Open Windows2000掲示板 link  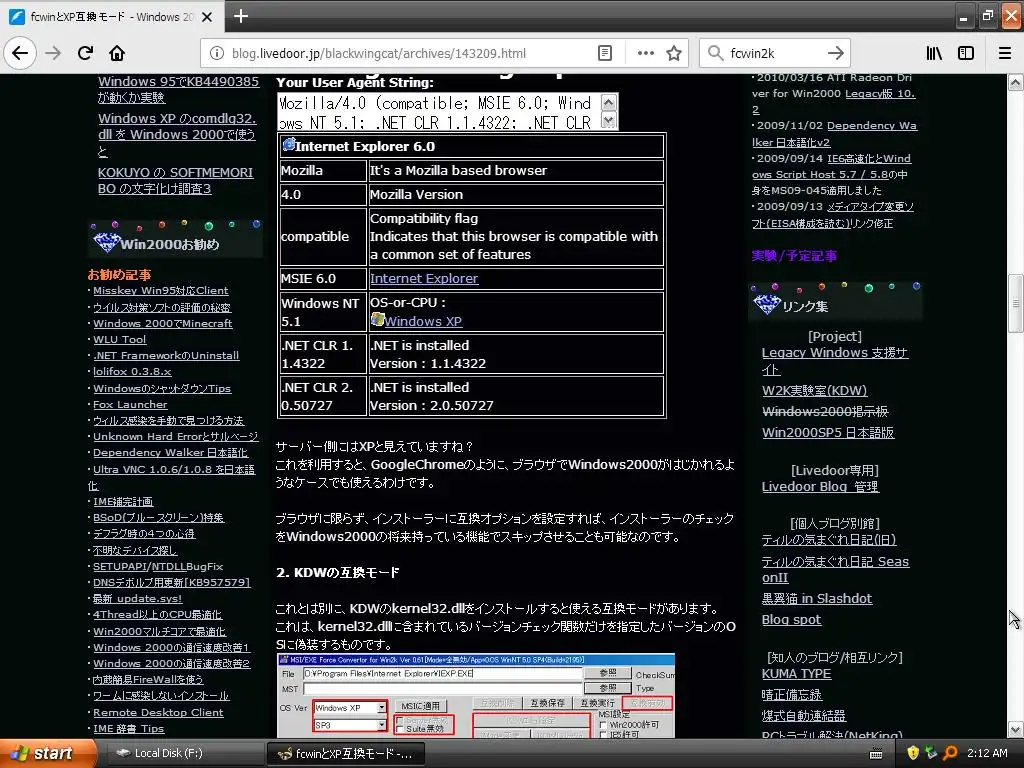(x=825, y=411)
